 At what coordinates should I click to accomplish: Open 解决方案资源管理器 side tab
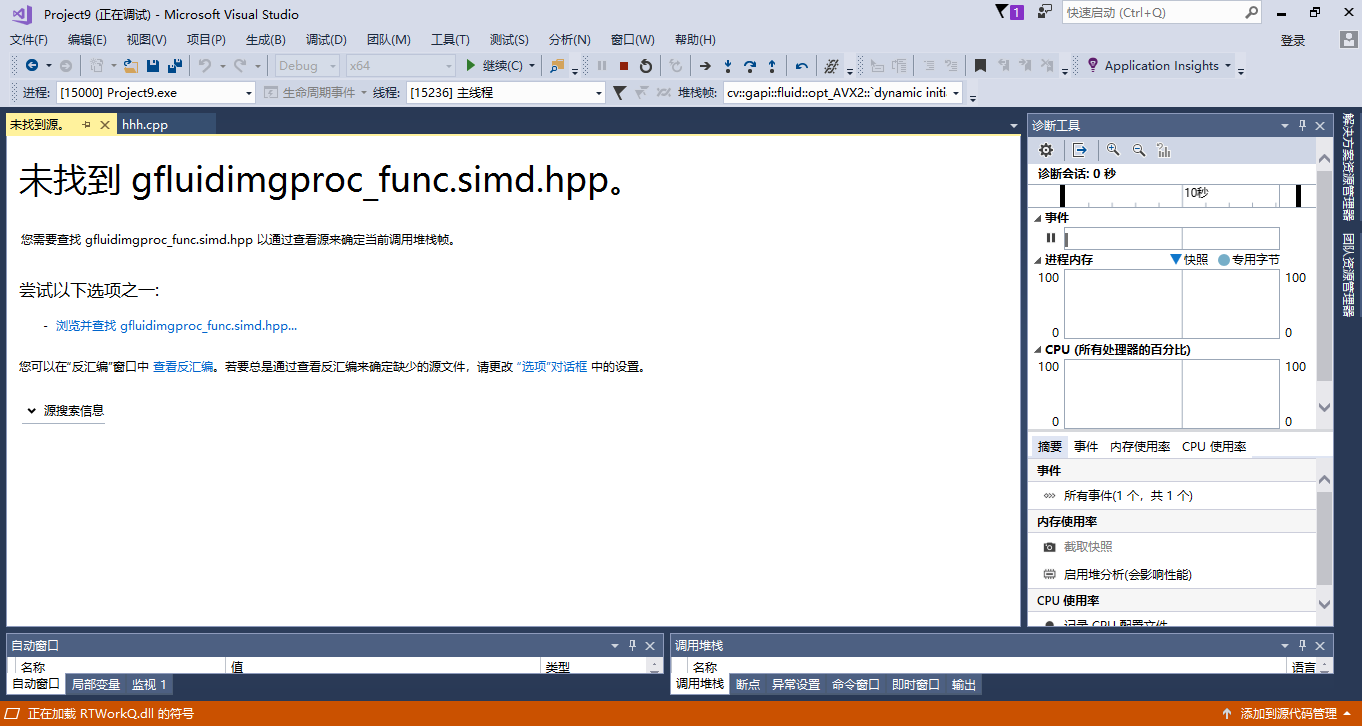click(1350, 167)
